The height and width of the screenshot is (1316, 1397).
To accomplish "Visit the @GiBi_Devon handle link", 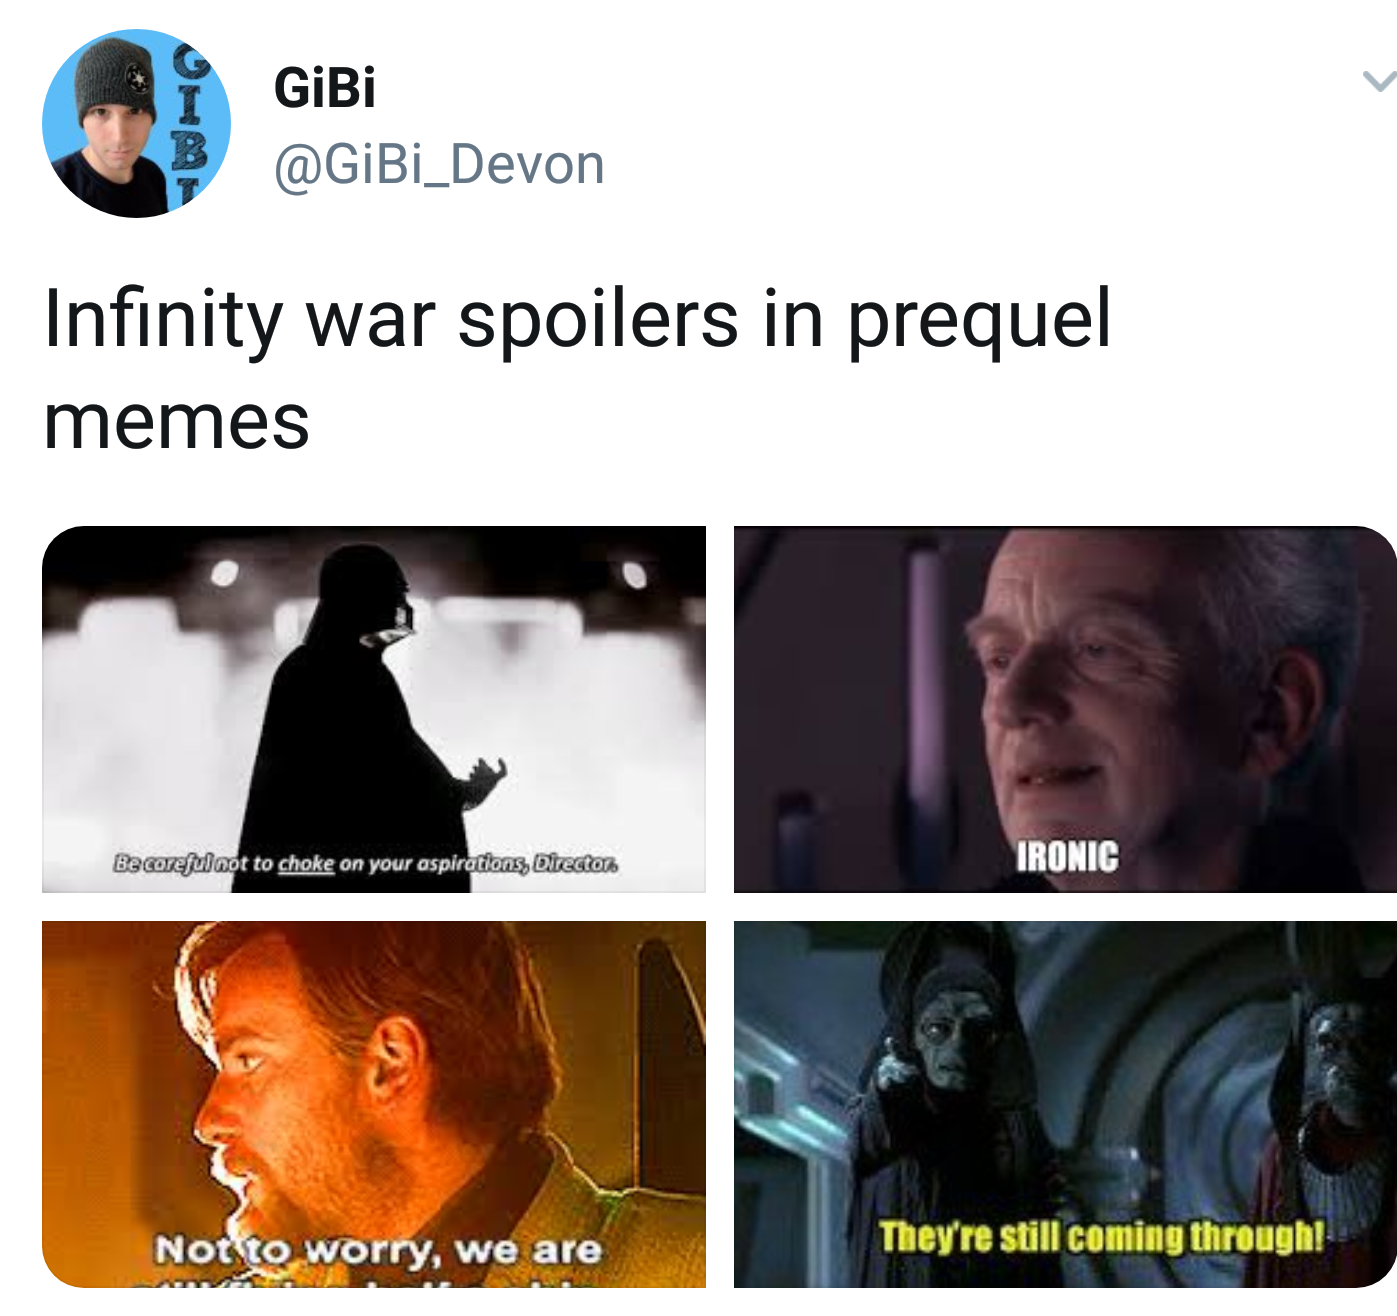I will [x=439, y=165].
